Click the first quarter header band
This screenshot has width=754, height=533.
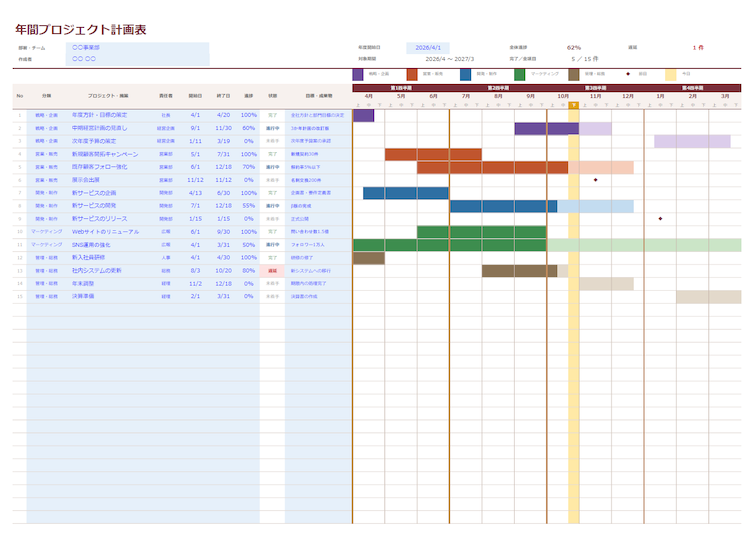point(401,88)
